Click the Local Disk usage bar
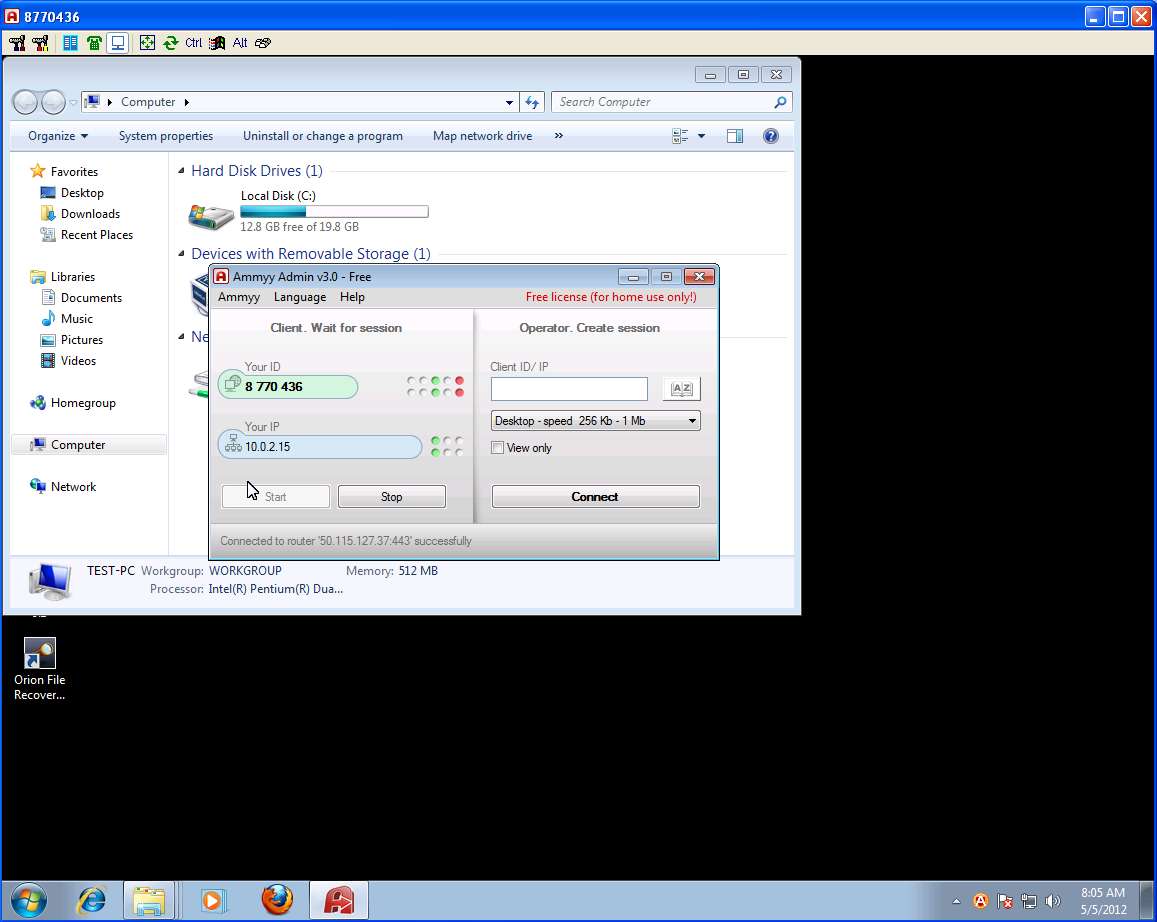1157x922 pixels. [x=334, y=212]
